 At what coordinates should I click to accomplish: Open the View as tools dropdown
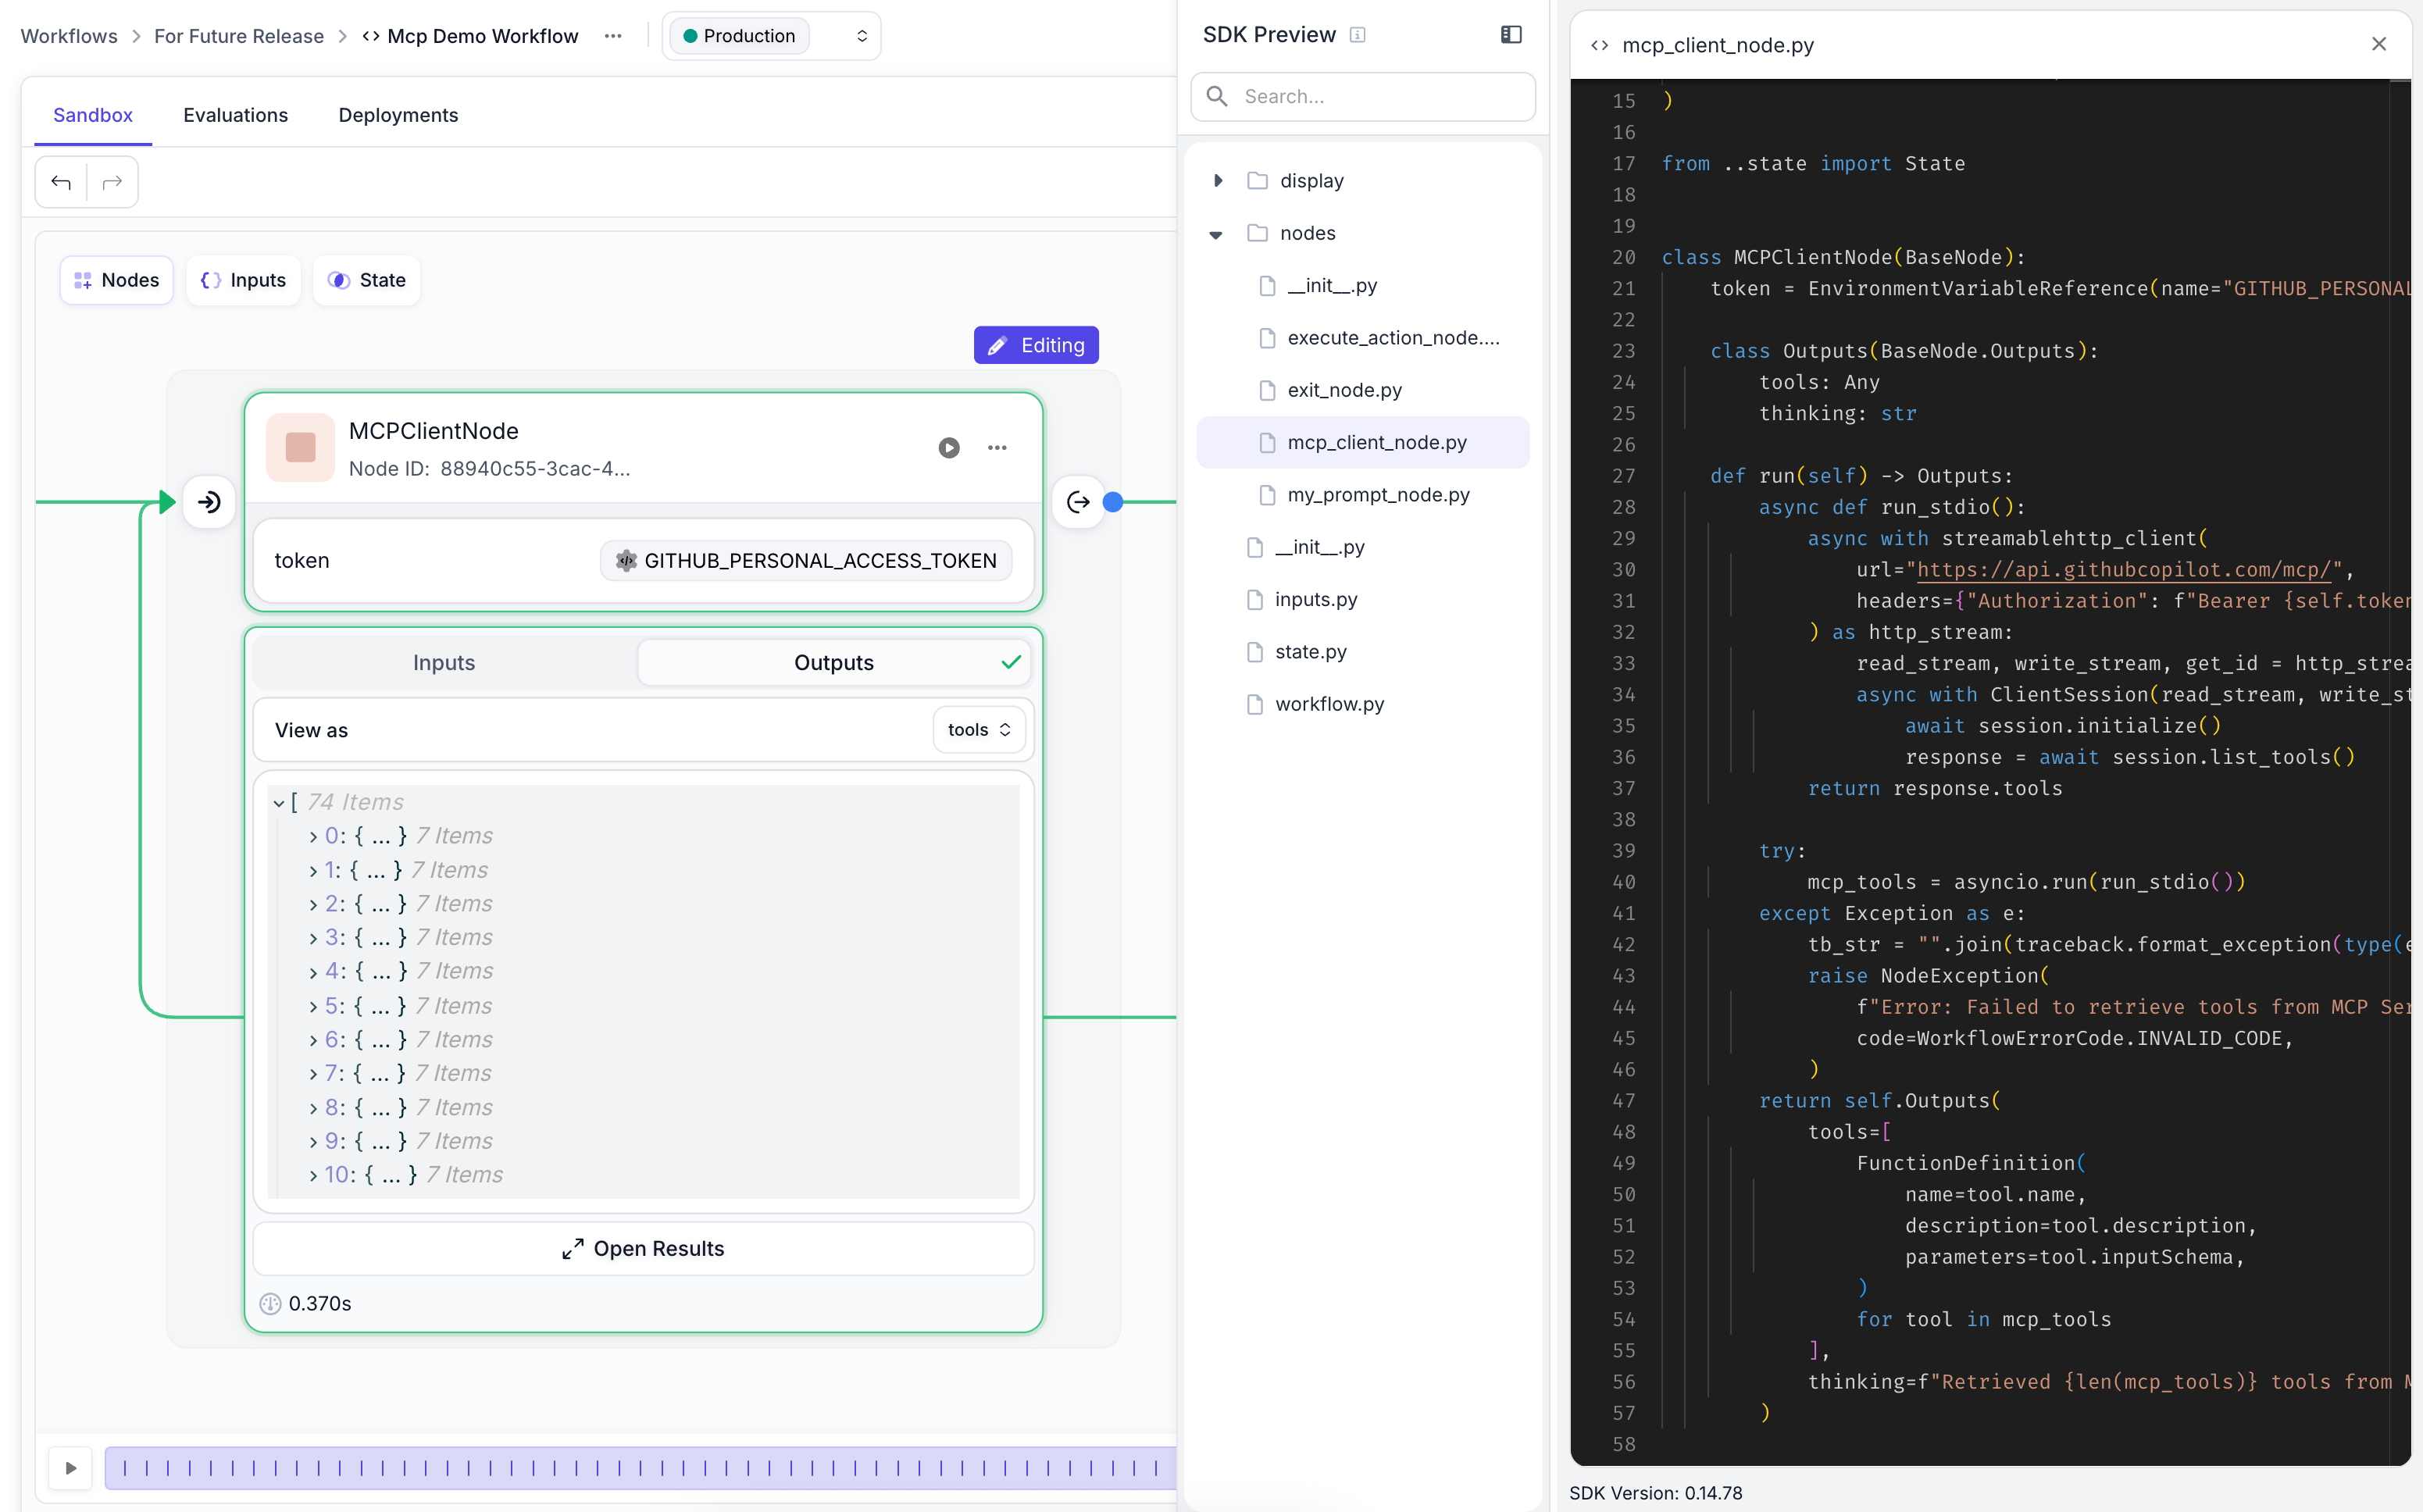click(x=978, y=730)
